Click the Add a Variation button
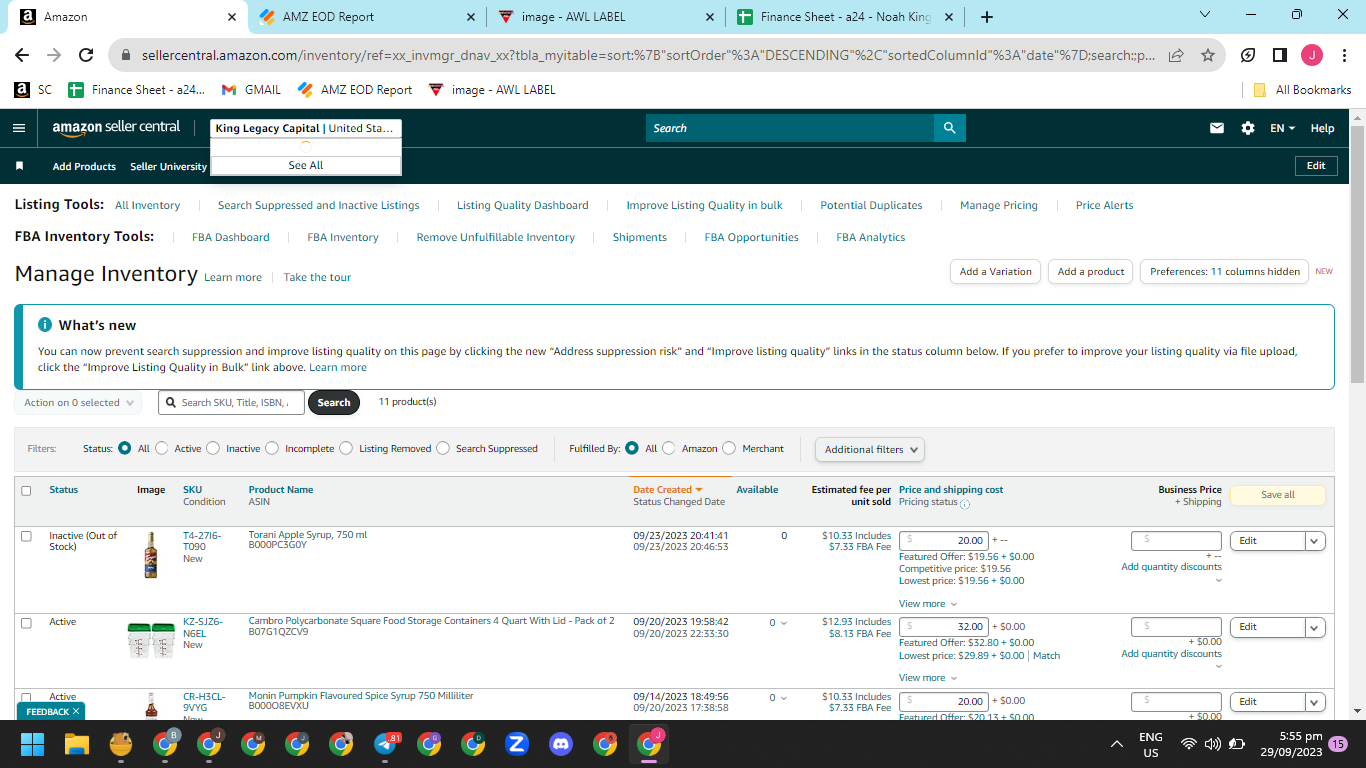The width and height of the screenshot is (1366, 768). tap(995, 272)
